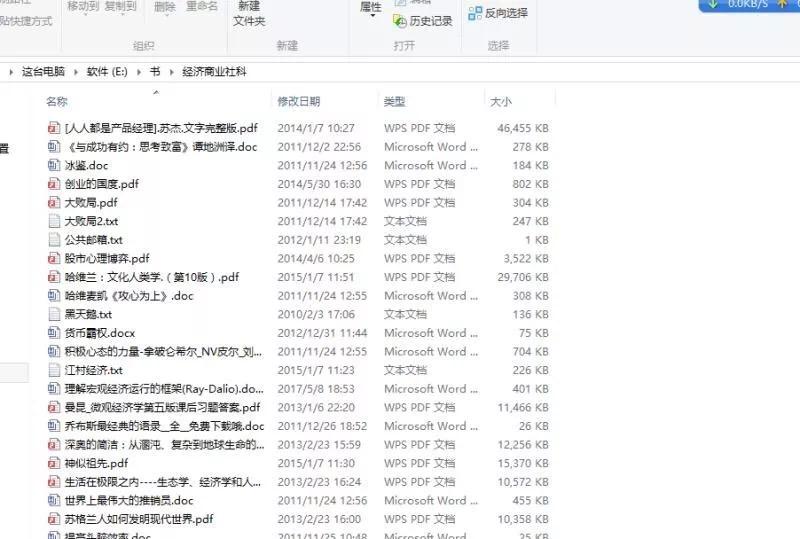
Task: Click the PDF icon beside 哈维兰：文化人类学
Action: coord(54,277)
